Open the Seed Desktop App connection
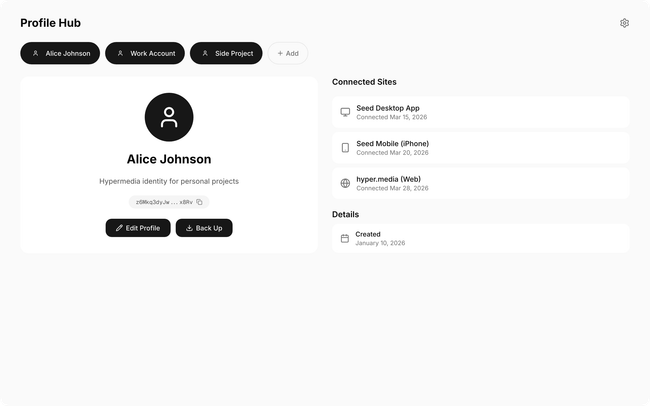The height and width of the screenshot is (406, 650). tap(480, 112)
